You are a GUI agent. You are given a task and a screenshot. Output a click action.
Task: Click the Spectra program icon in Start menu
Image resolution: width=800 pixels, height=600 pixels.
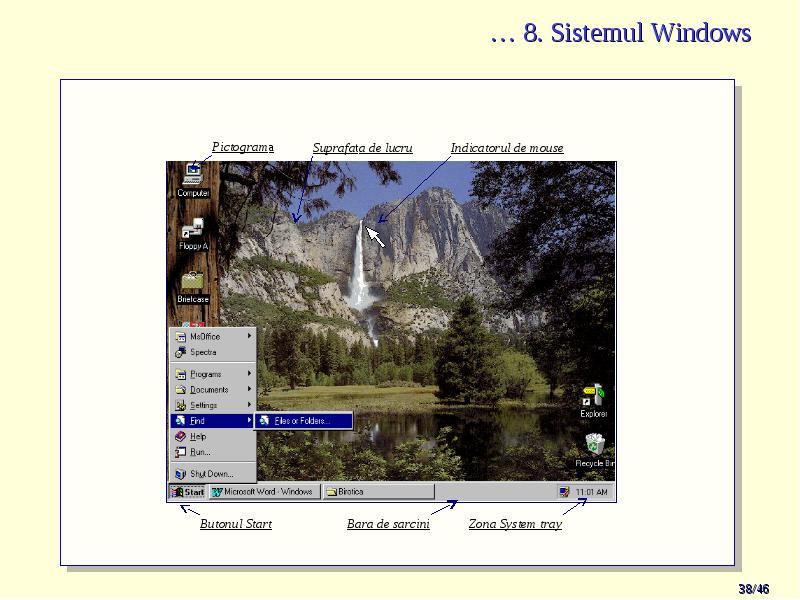tap(181, 352)
